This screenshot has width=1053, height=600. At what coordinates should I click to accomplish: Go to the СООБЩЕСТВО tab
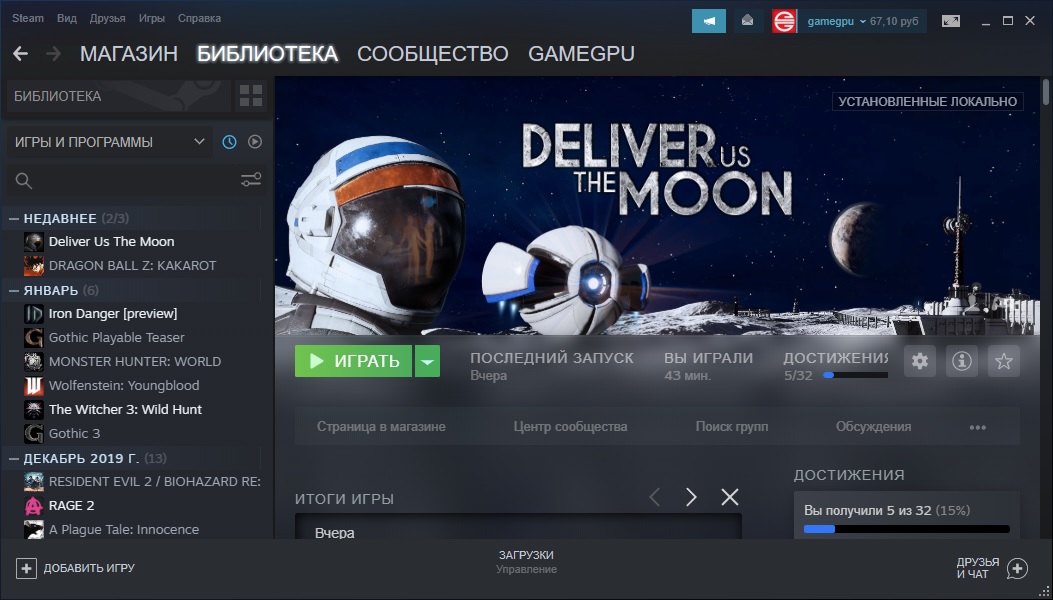click(x=432, y=54)
